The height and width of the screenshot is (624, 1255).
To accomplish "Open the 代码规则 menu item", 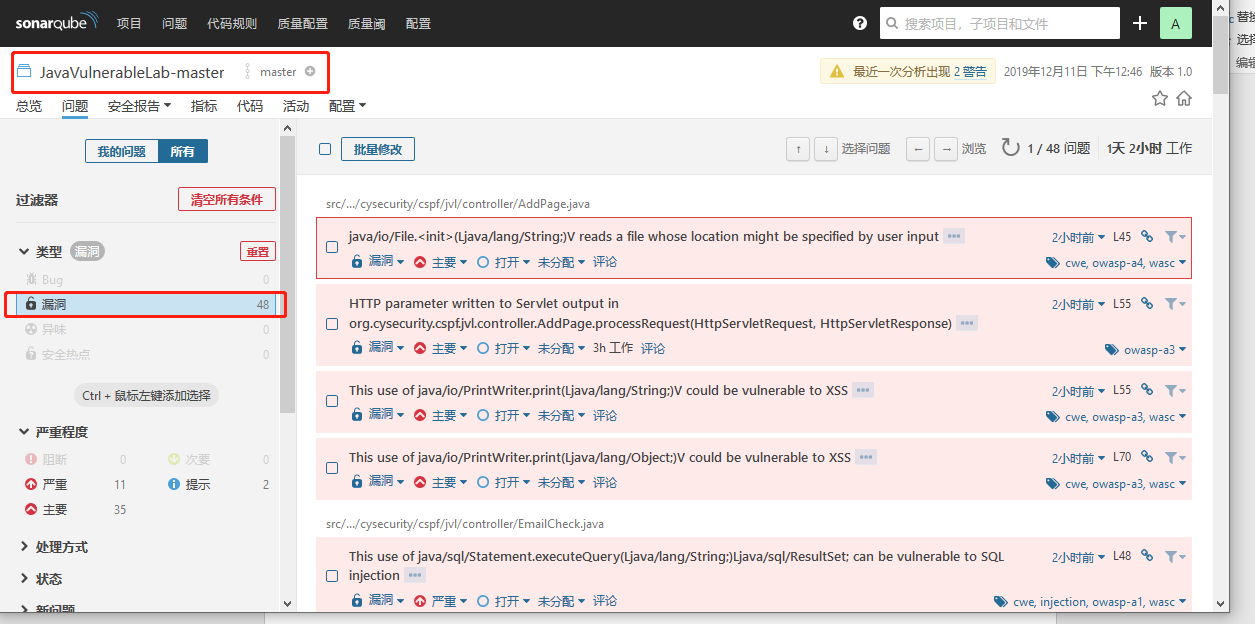I will tap(232, 23).
